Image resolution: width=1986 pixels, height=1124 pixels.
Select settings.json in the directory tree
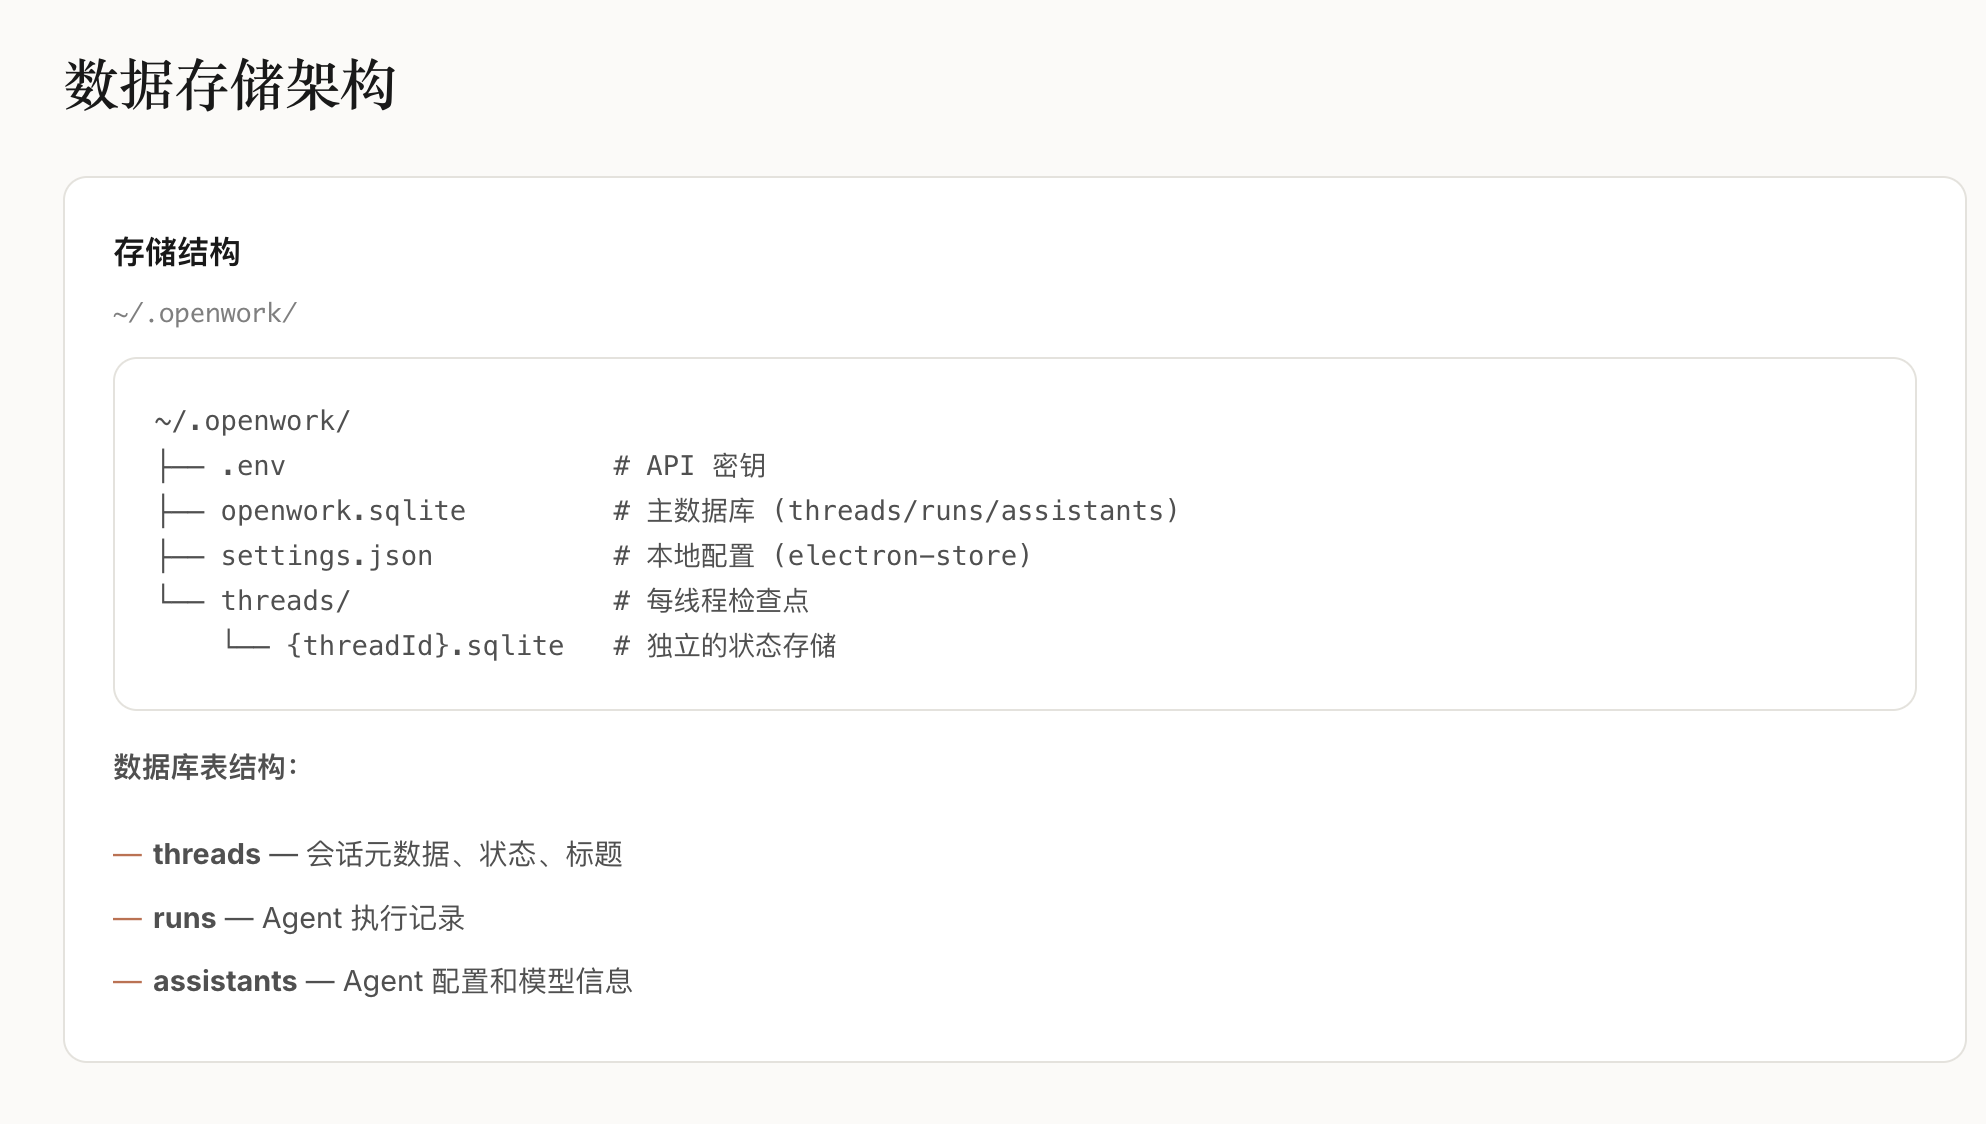[x=327, y=556]
